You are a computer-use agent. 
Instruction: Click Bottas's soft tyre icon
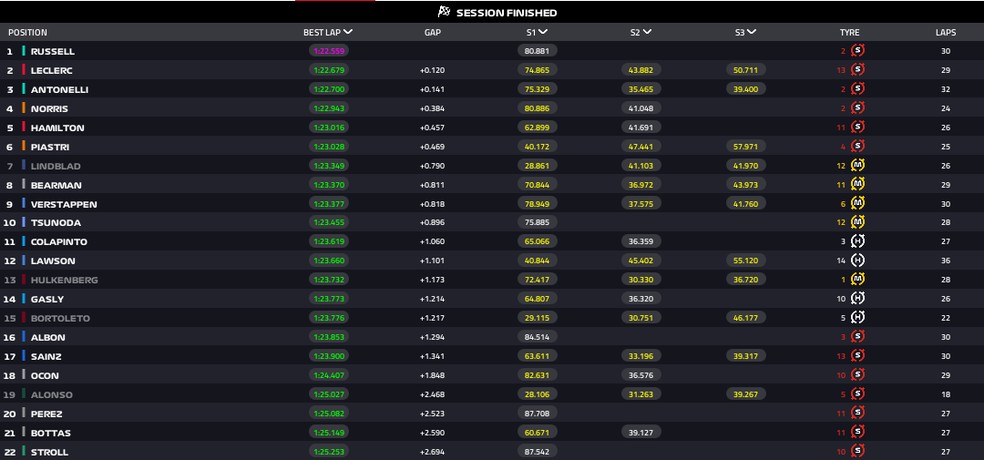(857, 433)
